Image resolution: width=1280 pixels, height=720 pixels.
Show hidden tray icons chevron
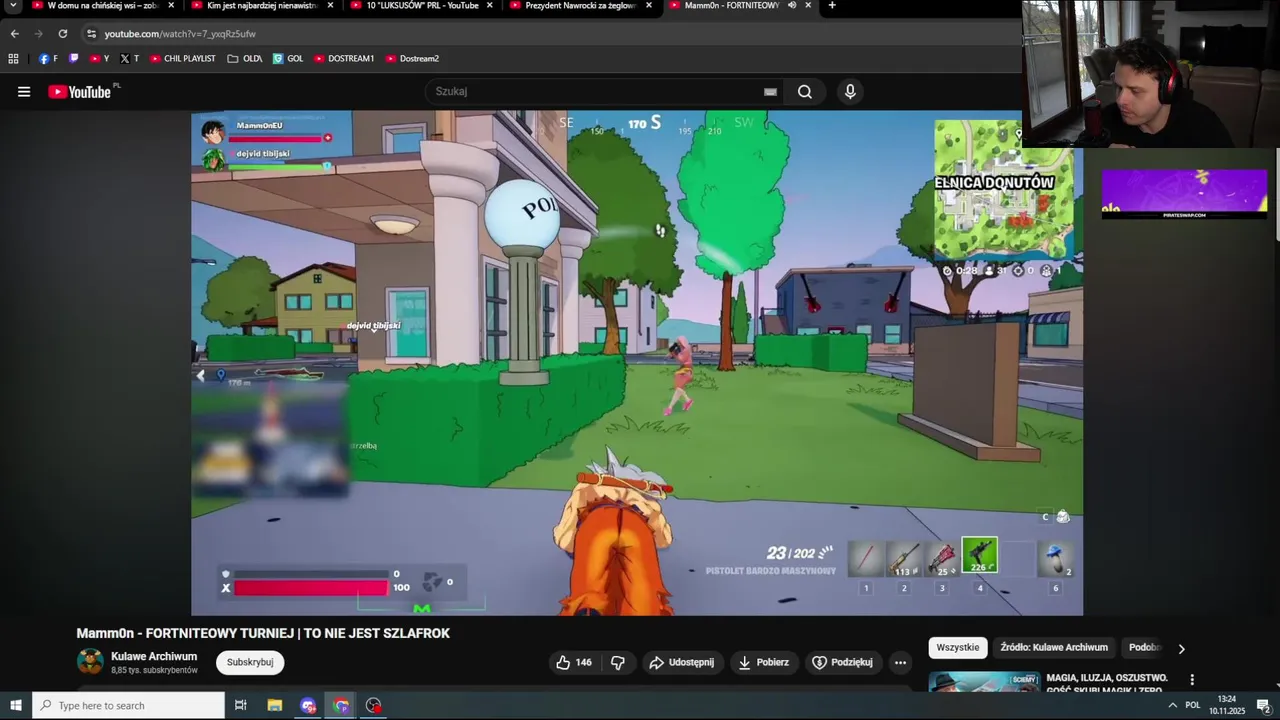coord(1172,706)
